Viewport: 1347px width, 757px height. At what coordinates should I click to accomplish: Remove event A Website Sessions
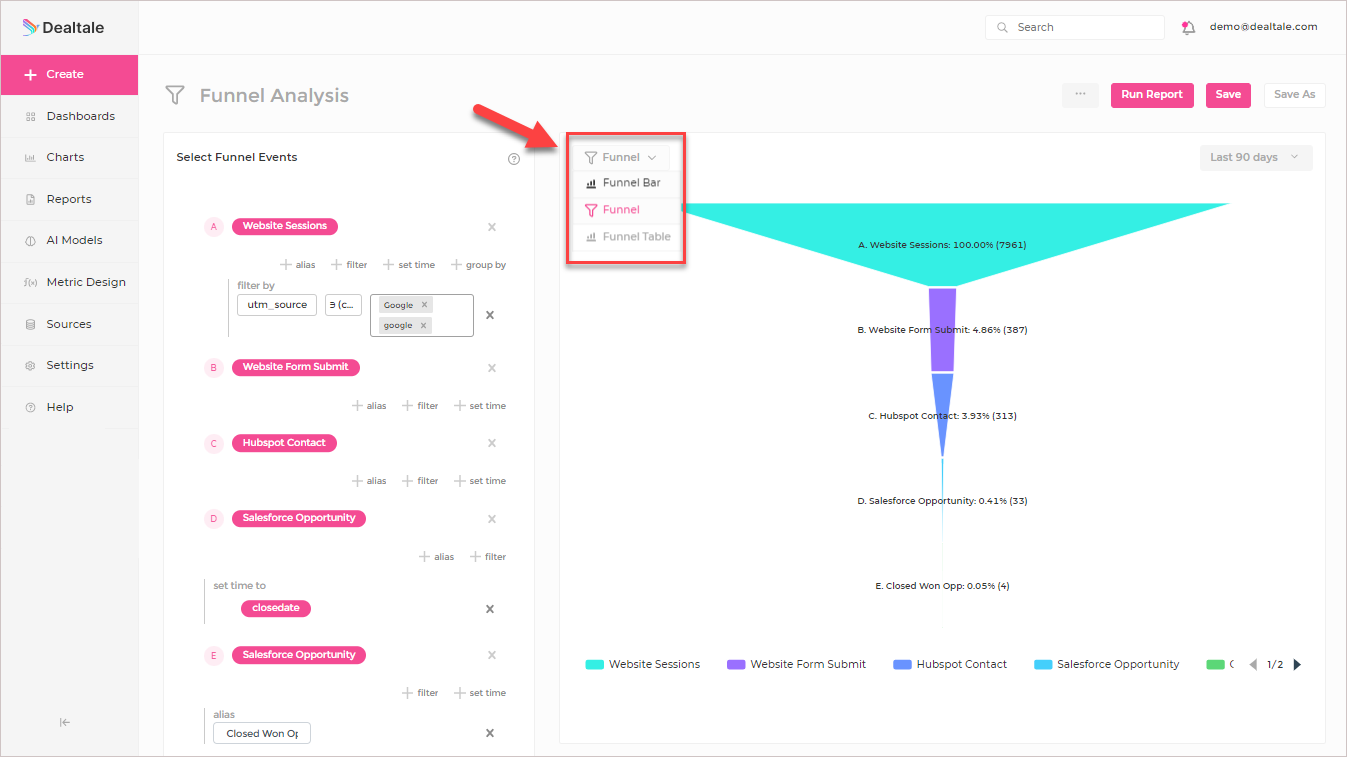(492, 227)
